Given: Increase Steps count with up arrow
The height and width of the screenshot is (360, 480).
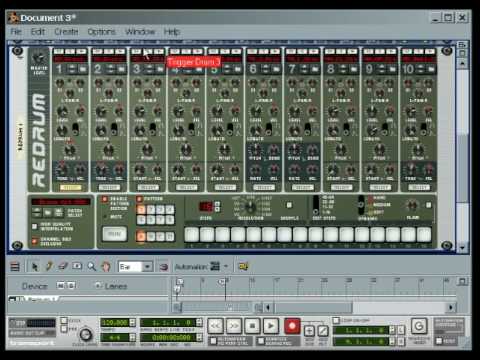Looking at the screenshot, I should pos(217,203).
